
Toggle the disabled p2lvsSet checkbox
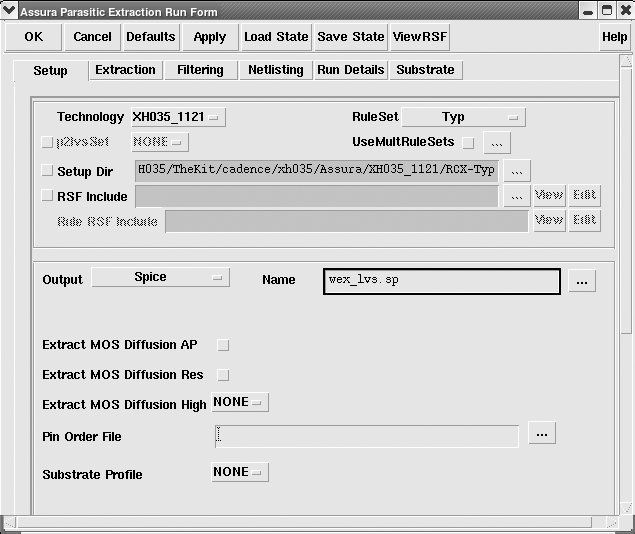[x=47, y=142]
